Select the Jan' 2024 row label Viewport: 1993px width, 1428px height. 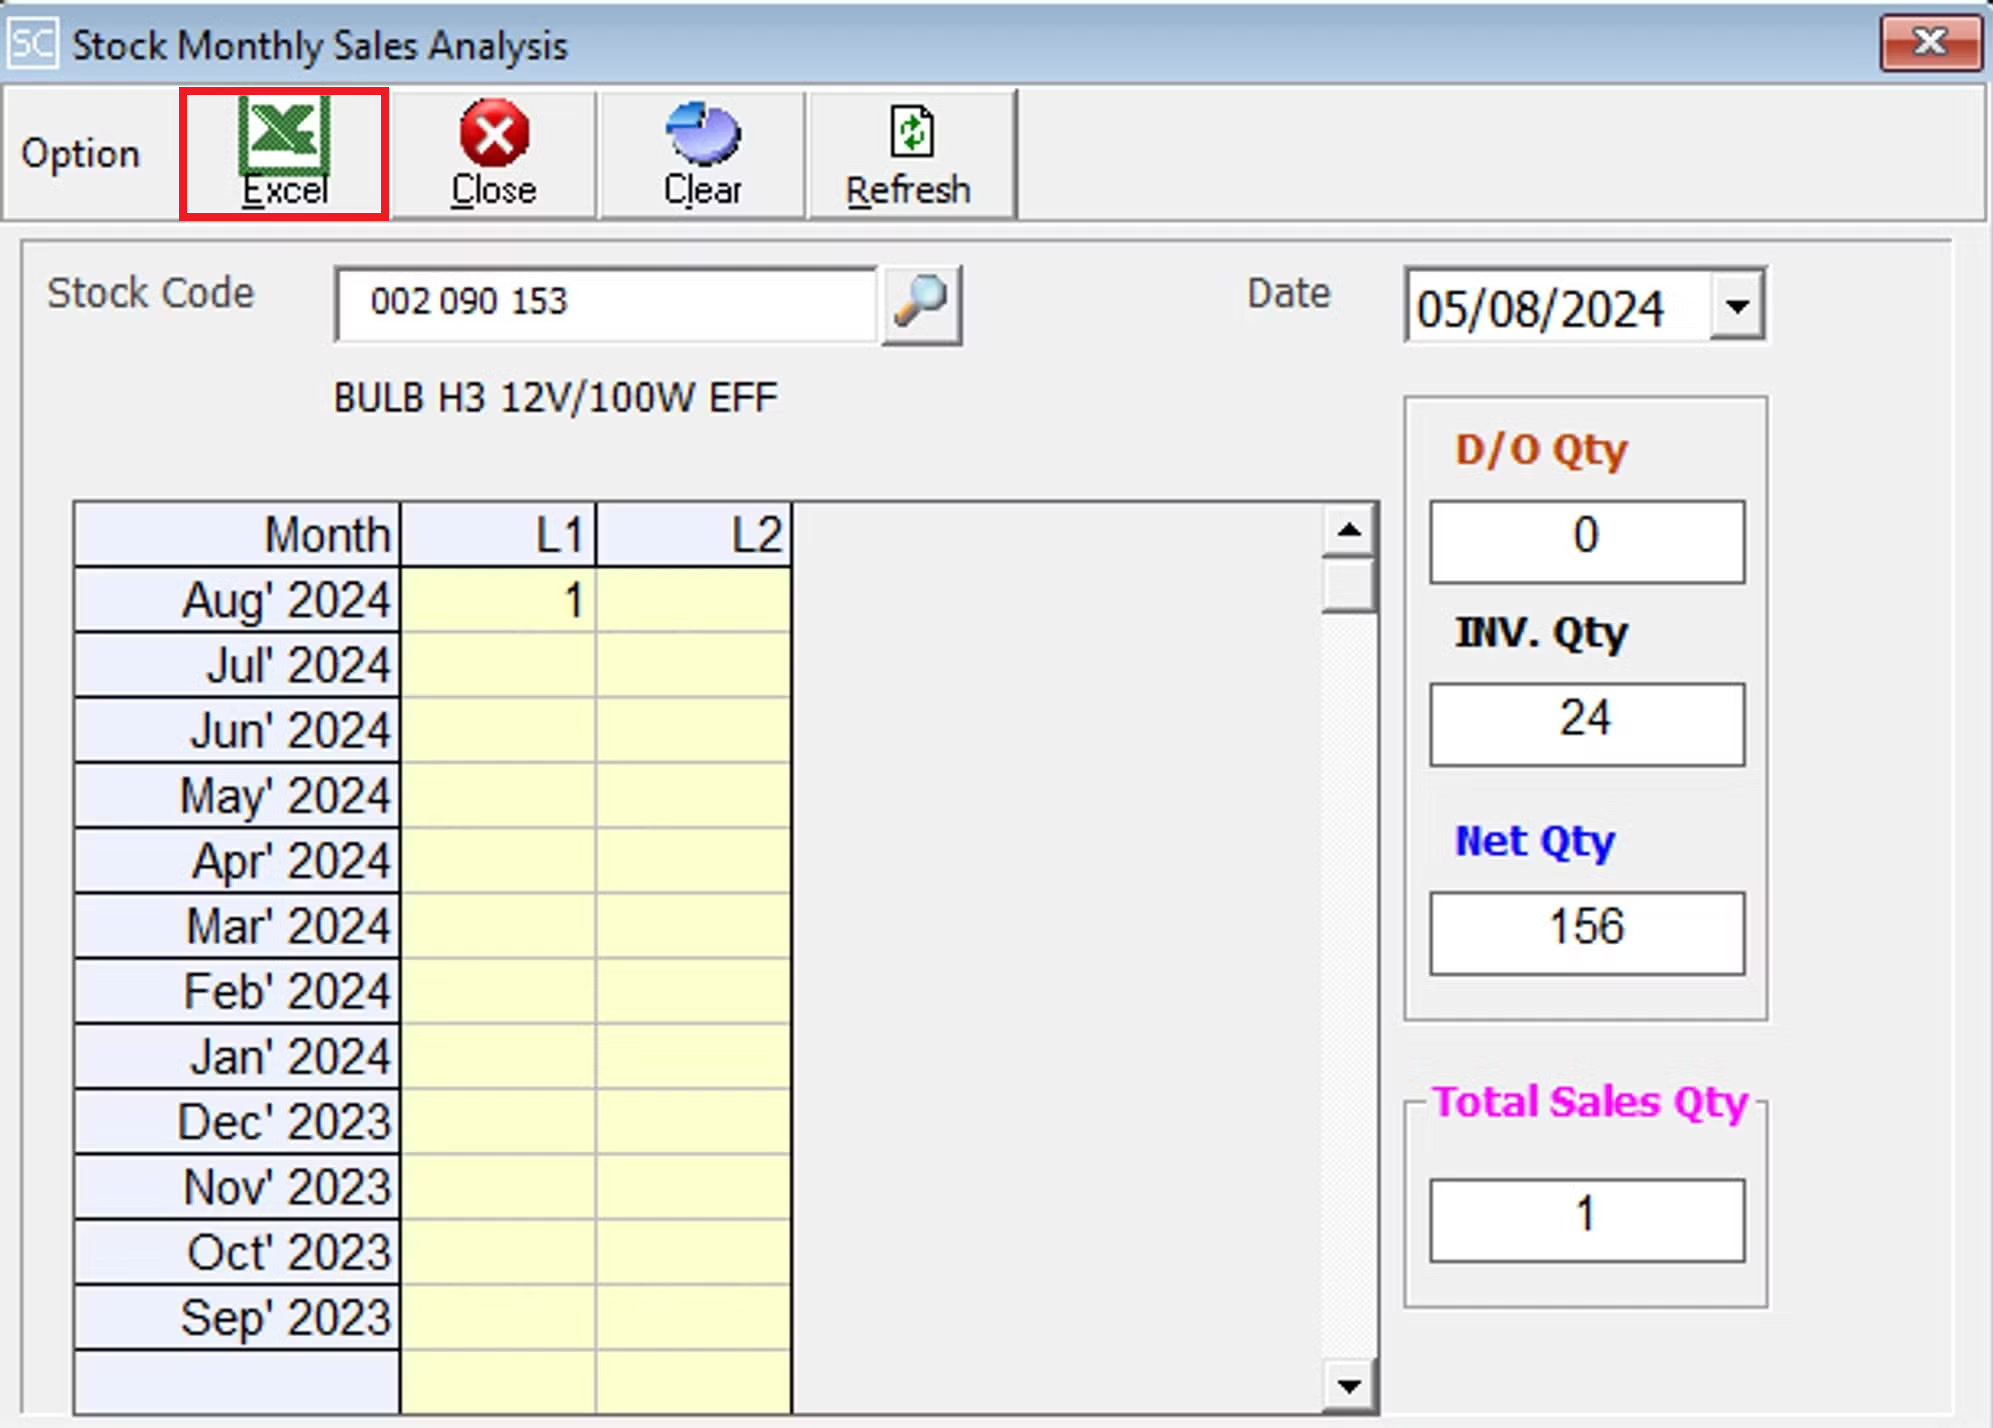pyautogui.click(x=237, y=1056)
